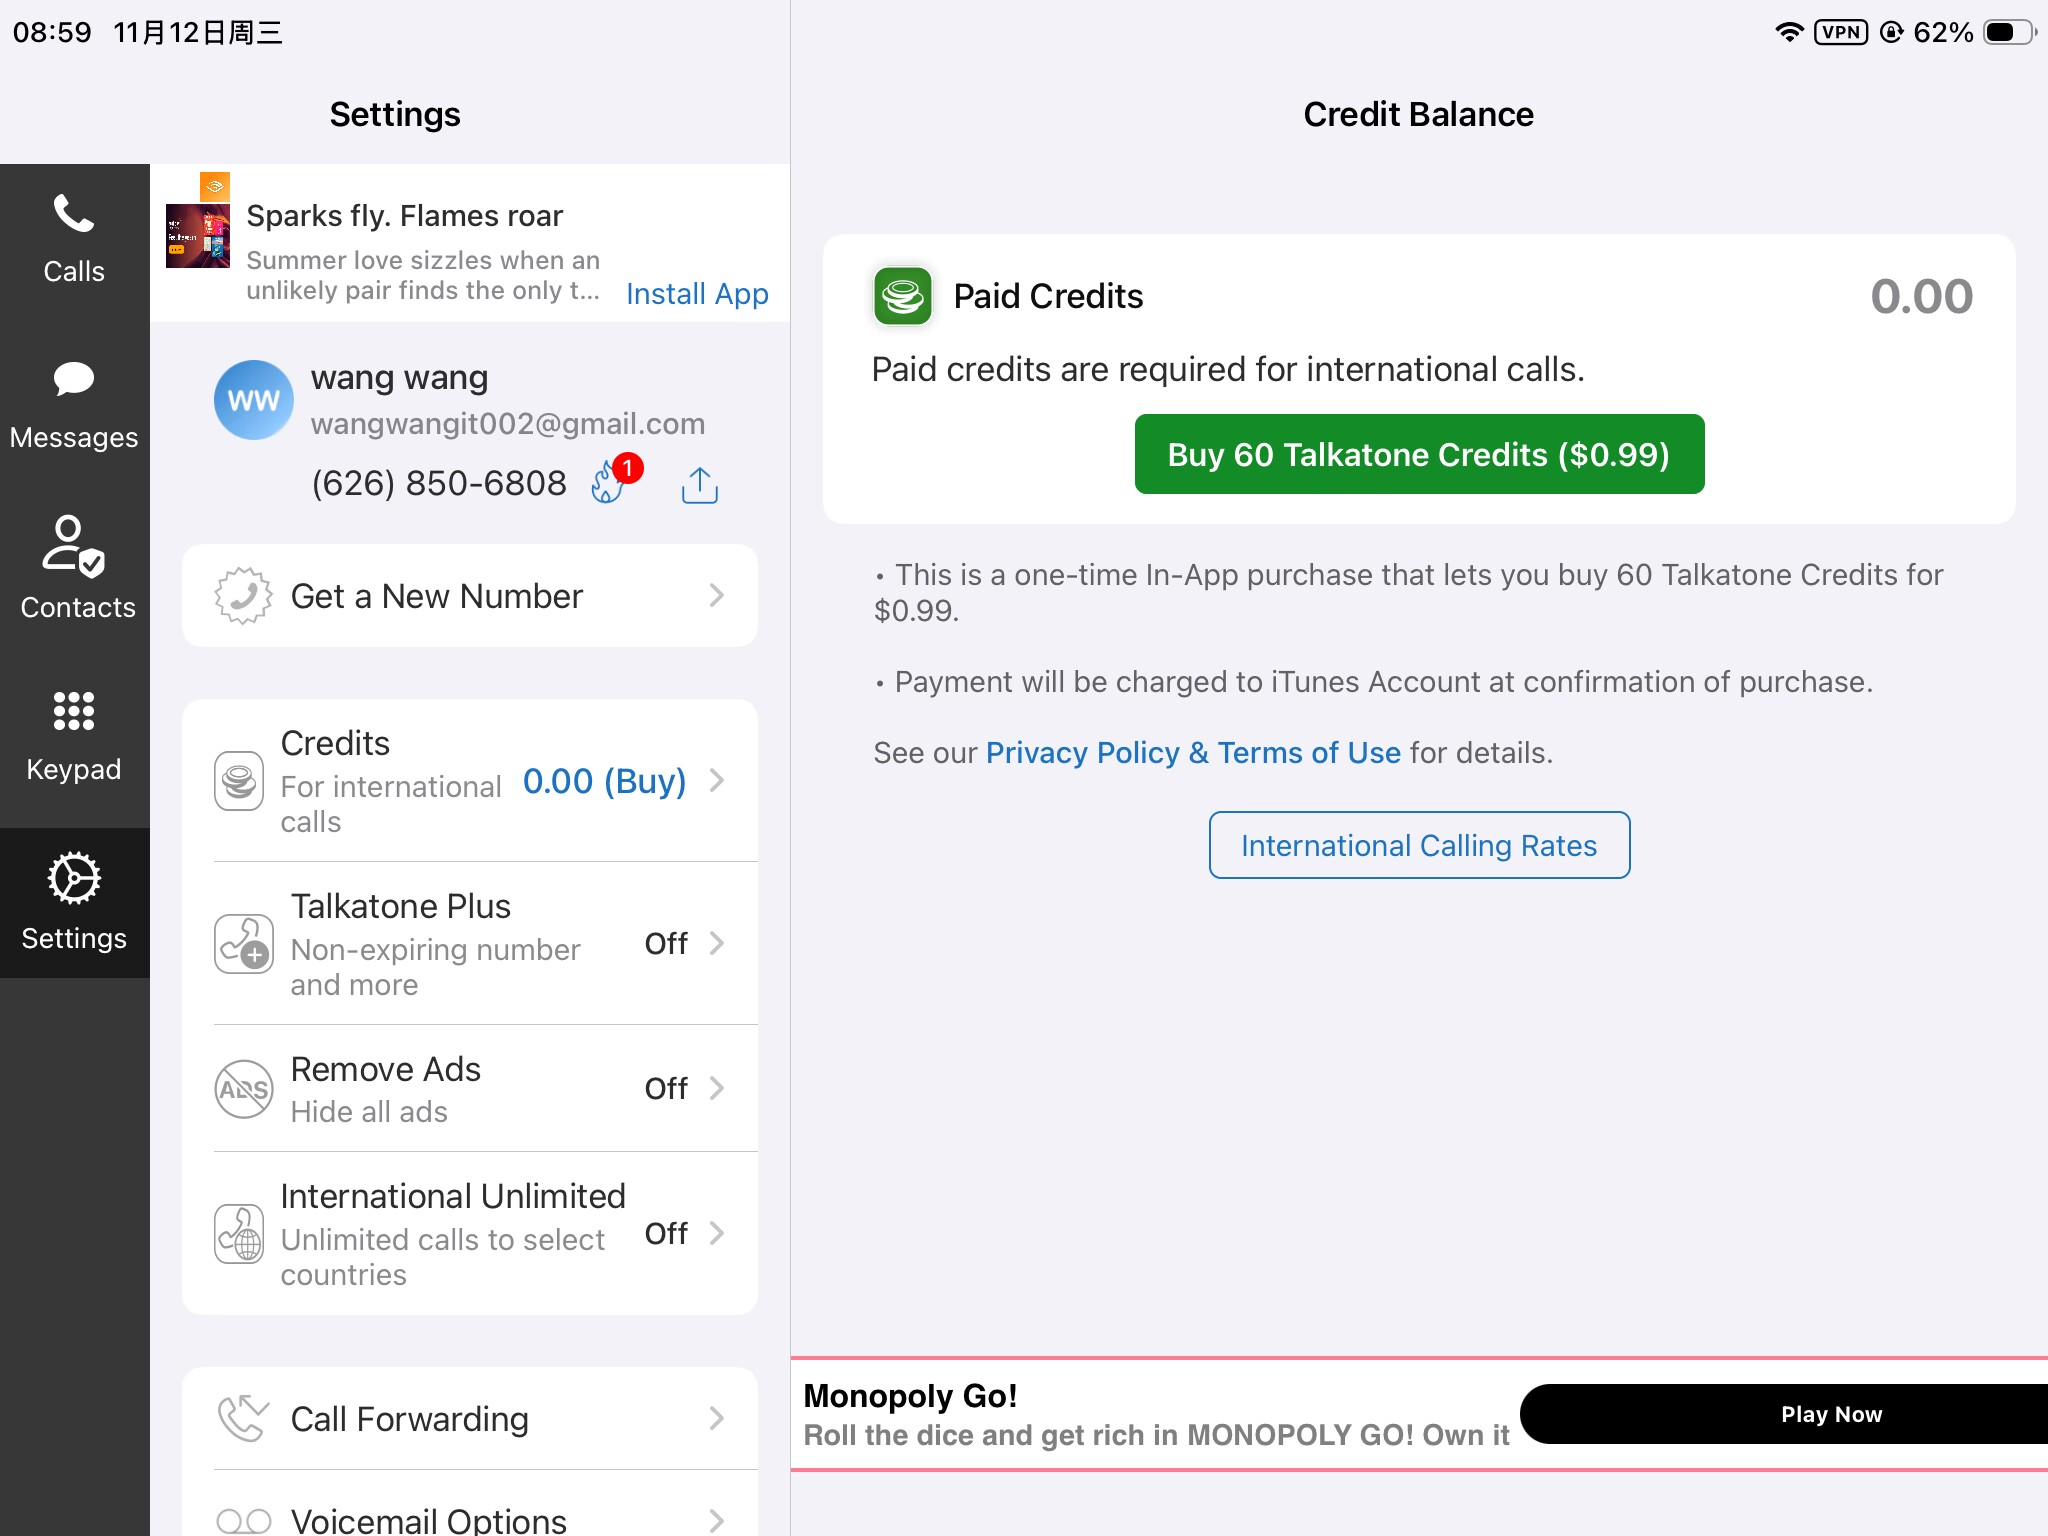Screen dimensions: 2048x1536
Task: Tap the International Unlimited globe-phone icon
Action: coord(240,1234)
